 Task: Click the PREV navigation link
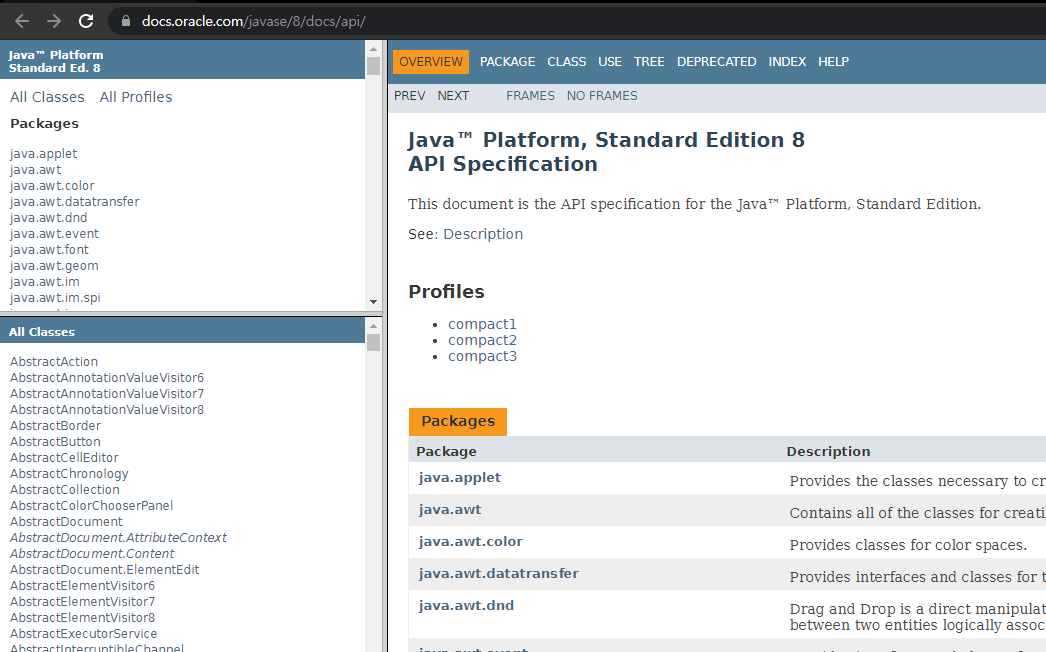click(x=410, y=95)
